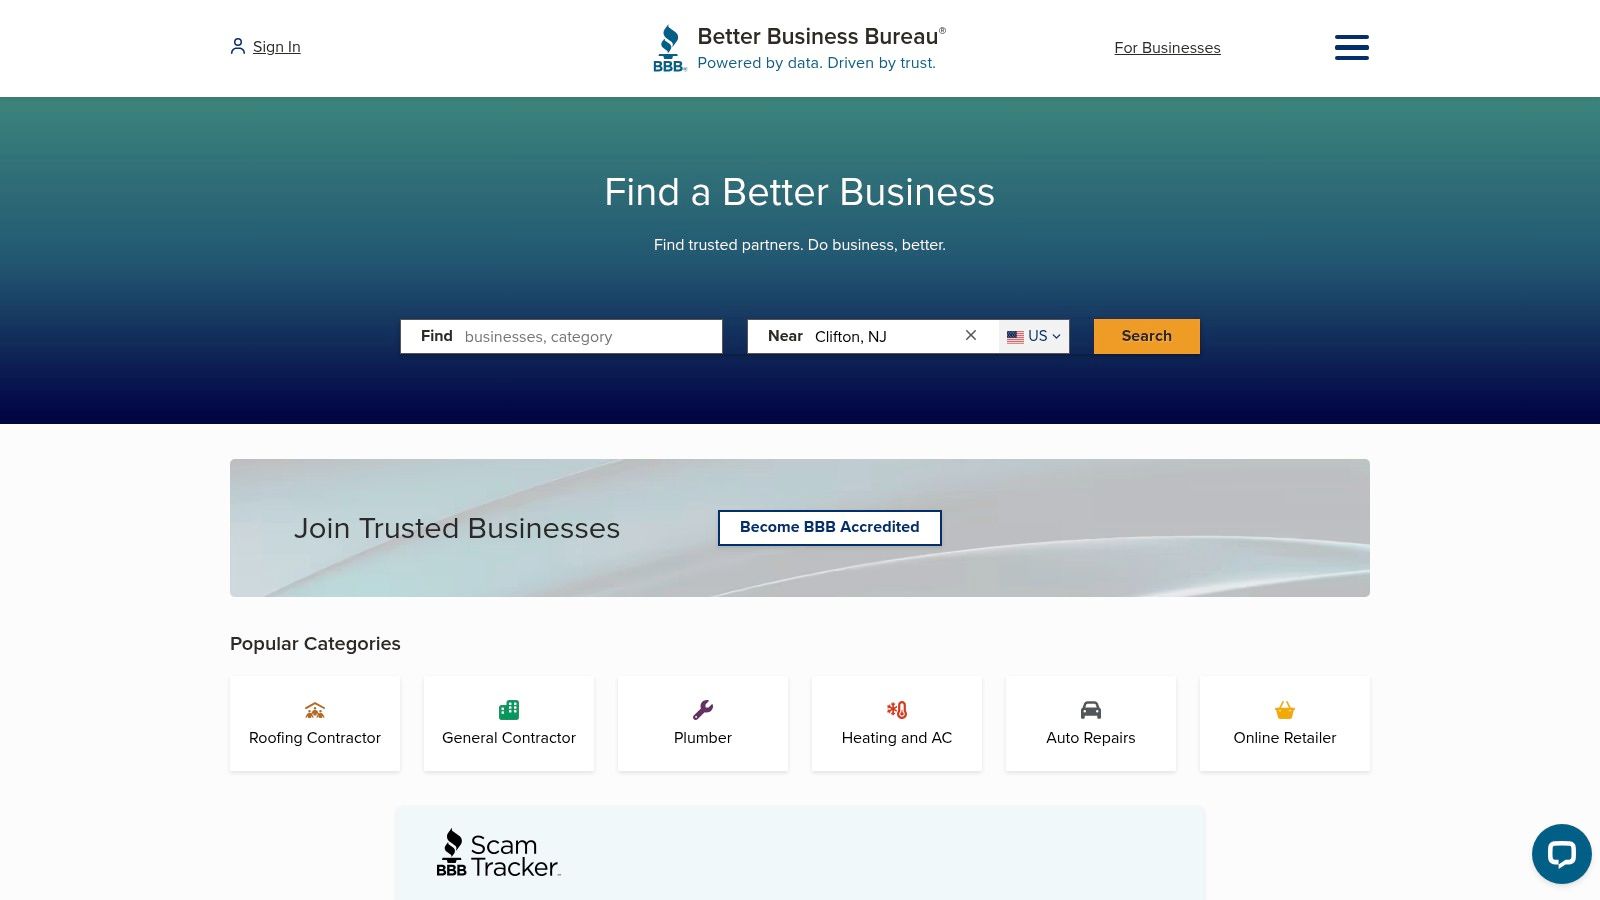1600x900 pixels.
Task: Expand the hamburger navigation menu
Action: (x=1351, y=47)
